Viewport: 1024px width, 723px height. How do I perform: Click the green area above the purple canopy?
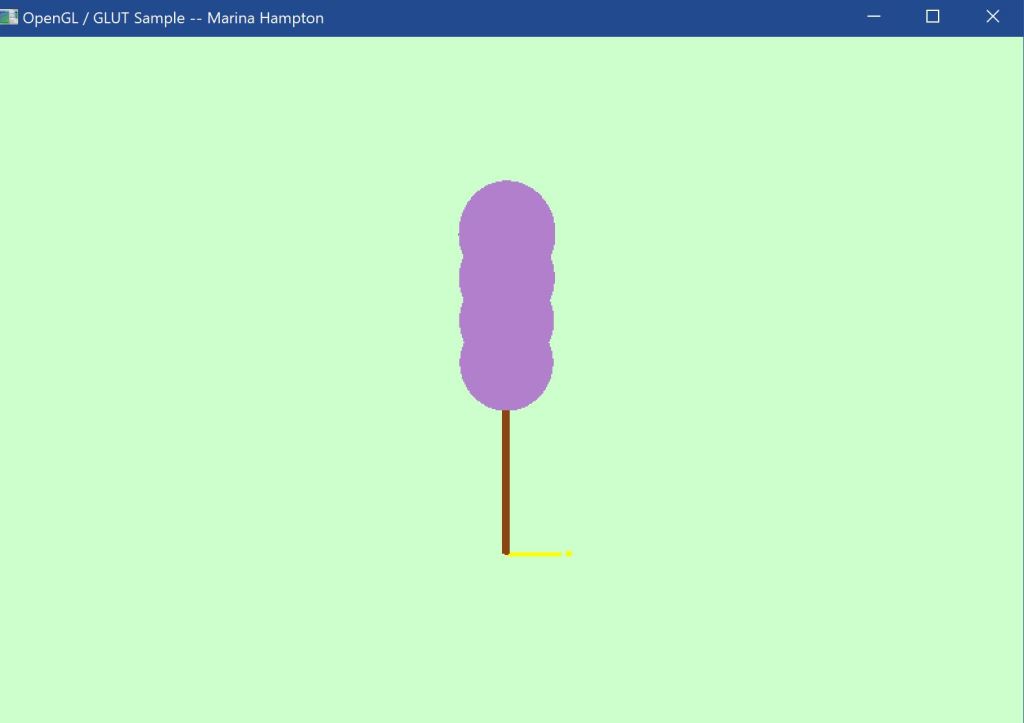pyautogui.click(x=507, y=110)
